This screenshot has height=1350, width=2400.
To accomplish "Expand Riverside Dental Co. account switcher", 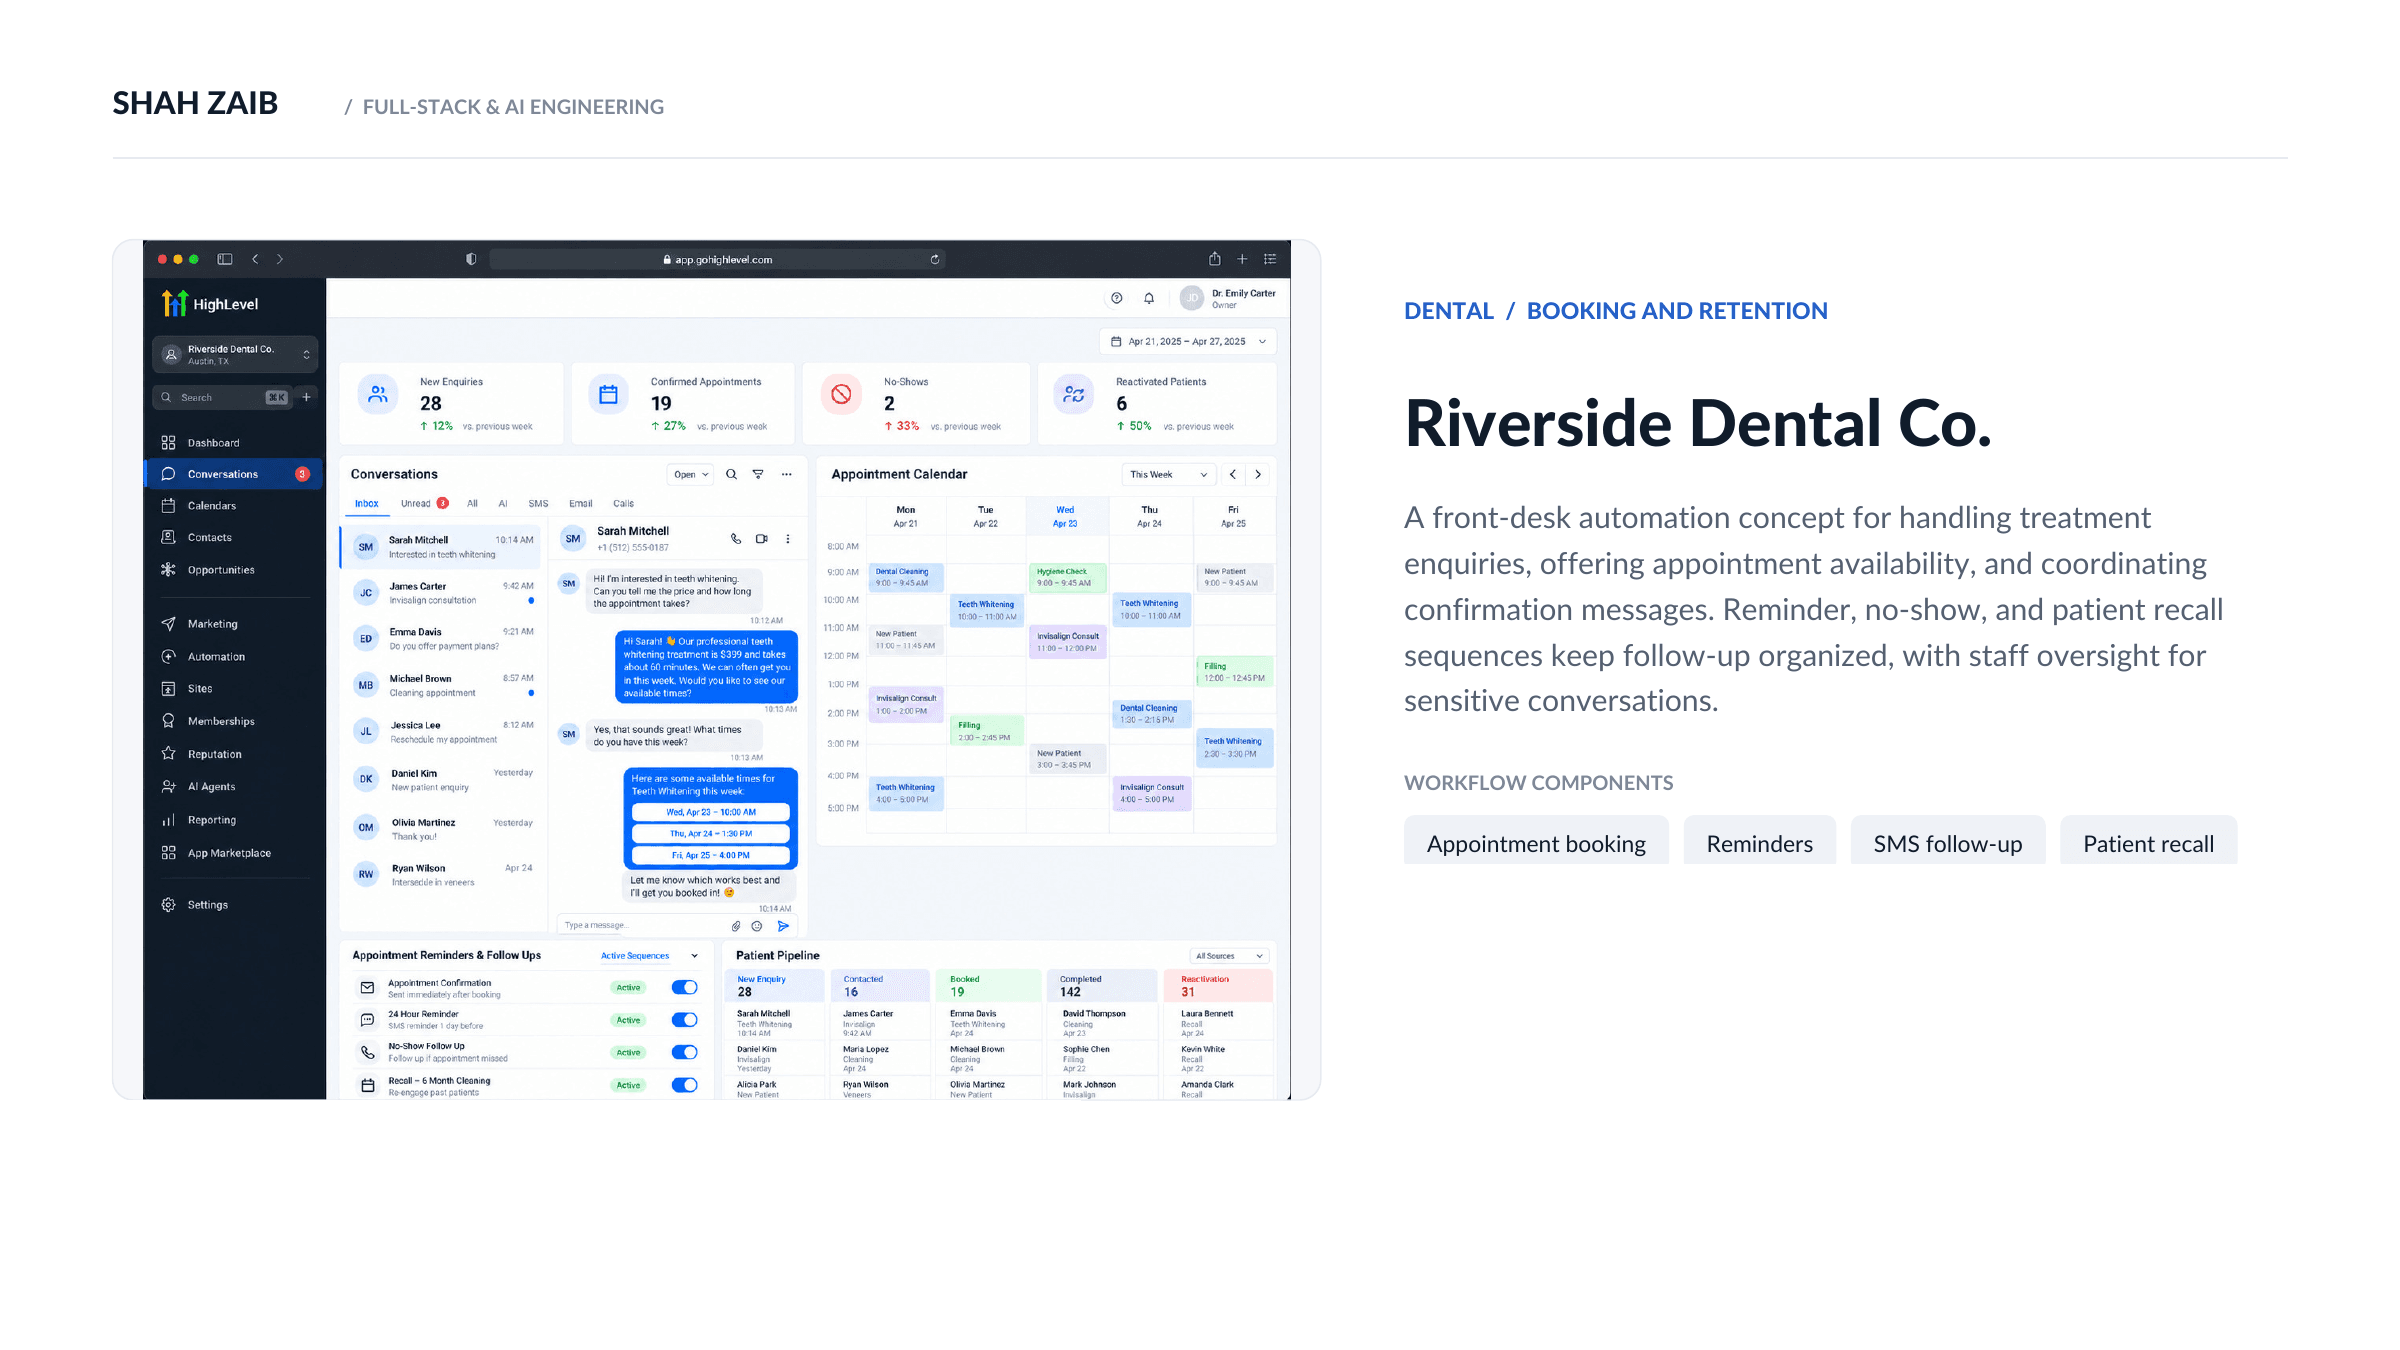I will (x=235, y=354).
